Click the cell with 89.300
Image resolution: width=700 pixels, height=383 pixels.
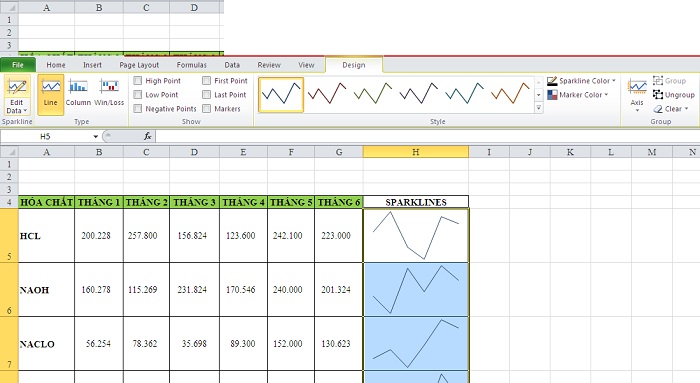(243, 344)
